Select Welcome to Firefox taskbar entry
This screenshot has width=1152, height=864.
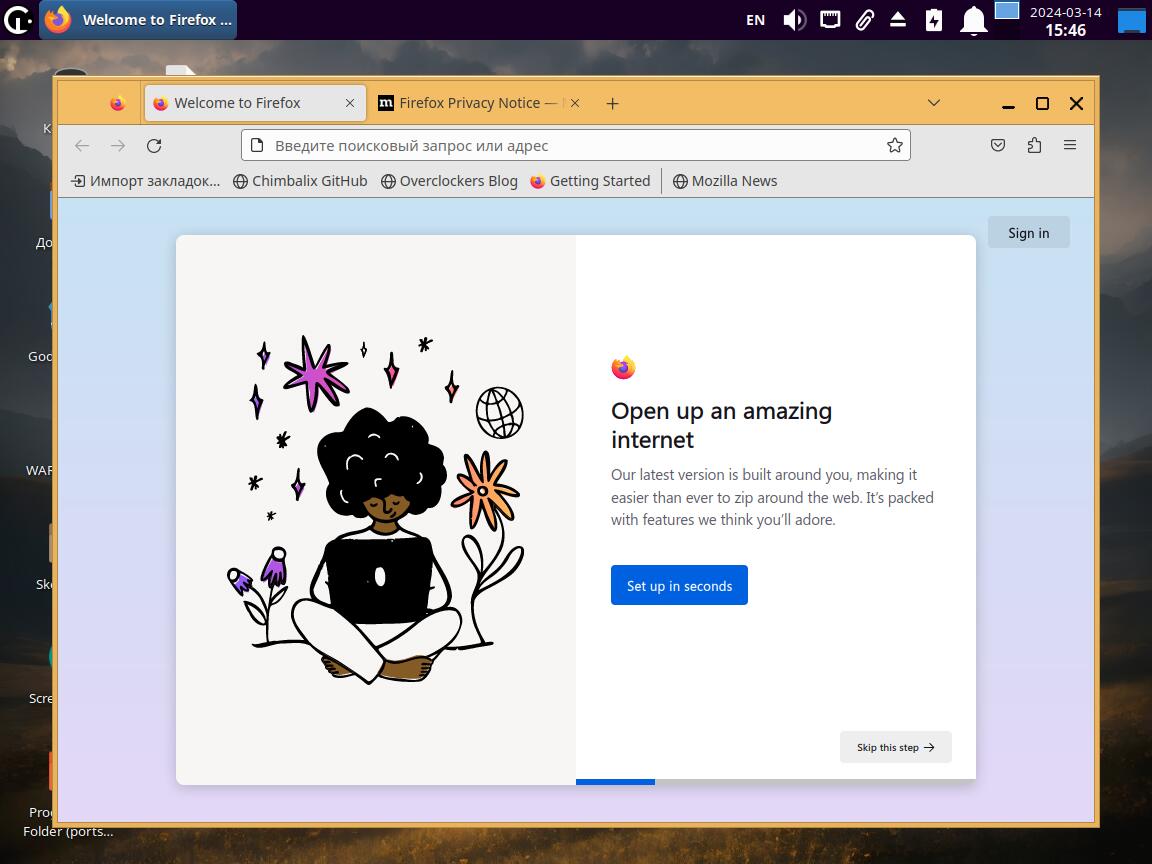138,20
